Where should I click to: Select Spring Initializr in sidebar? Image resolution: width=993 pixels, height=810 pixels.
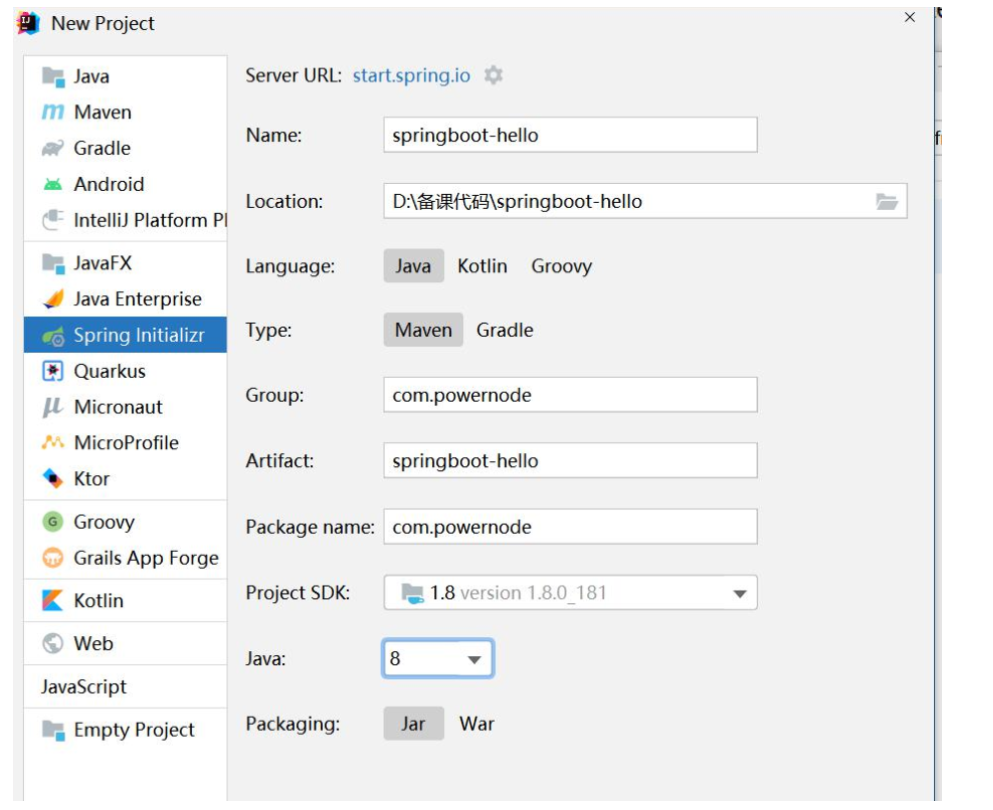(125, 335)
